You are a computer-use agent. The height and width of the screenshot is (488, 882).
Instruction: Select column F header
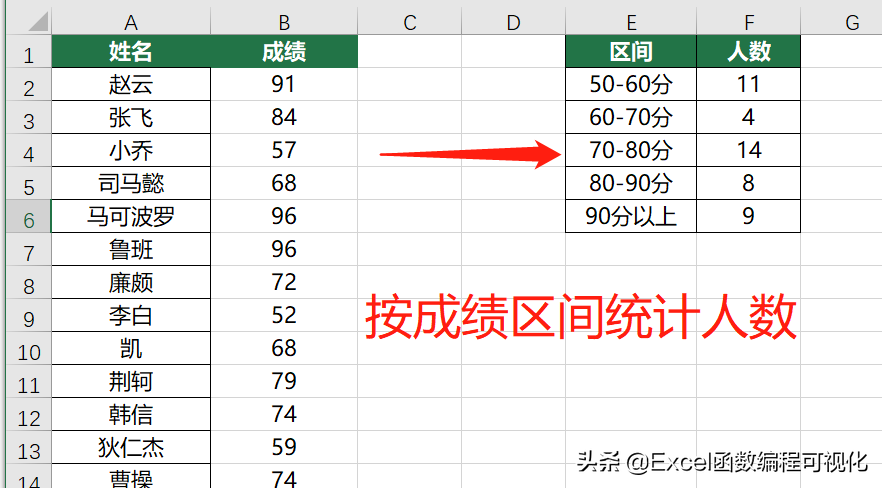749,22
